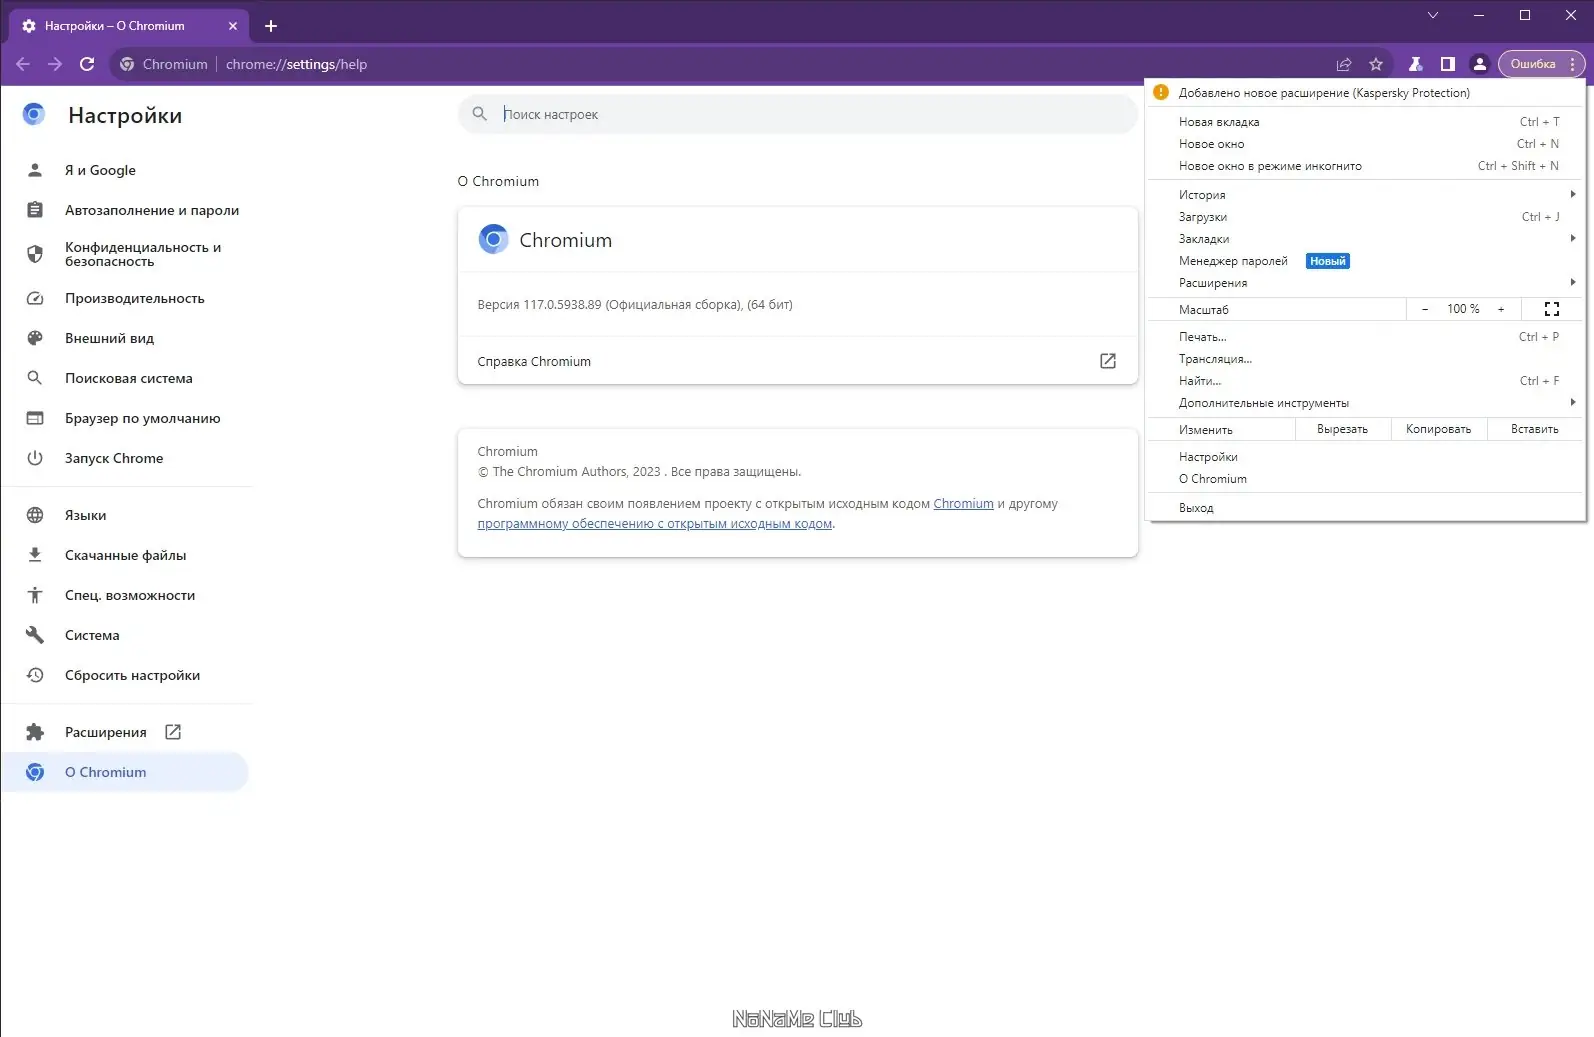Click the browser forward arrow
This screenshot has width=1594, height=1037.
click(55, 64)
